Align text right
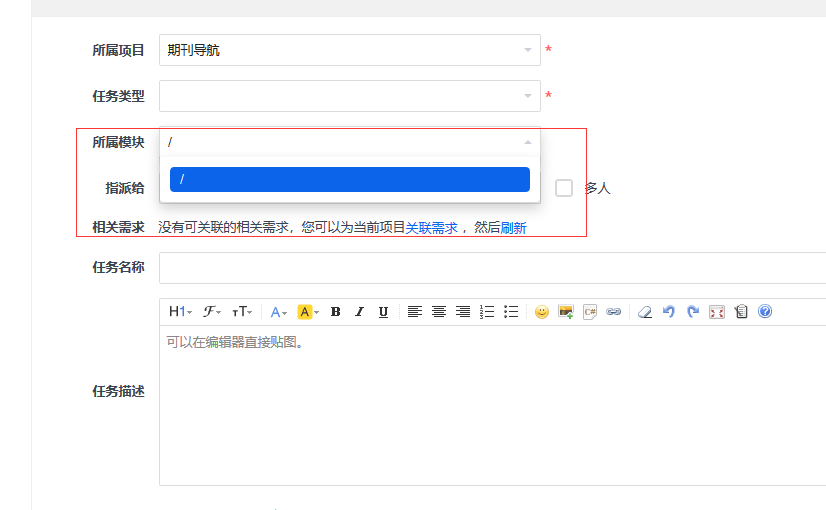The image size is (826, 510). pos(463,312)
